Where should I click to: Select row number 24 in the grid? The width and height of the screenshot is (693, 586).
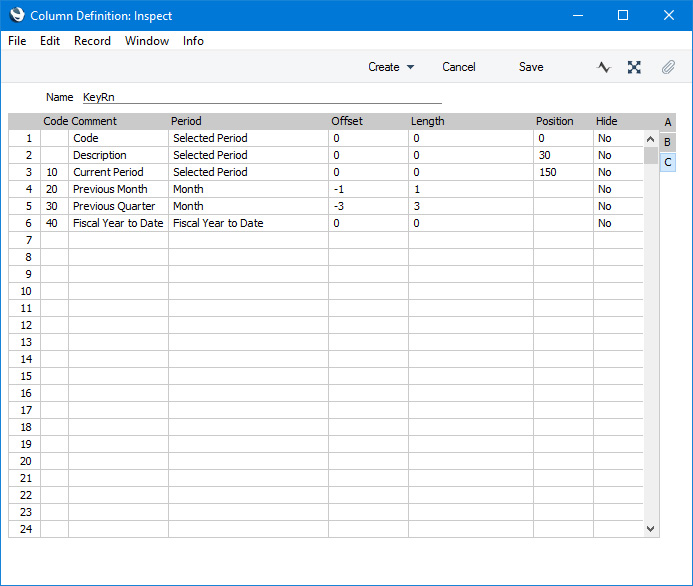(25, 529)
